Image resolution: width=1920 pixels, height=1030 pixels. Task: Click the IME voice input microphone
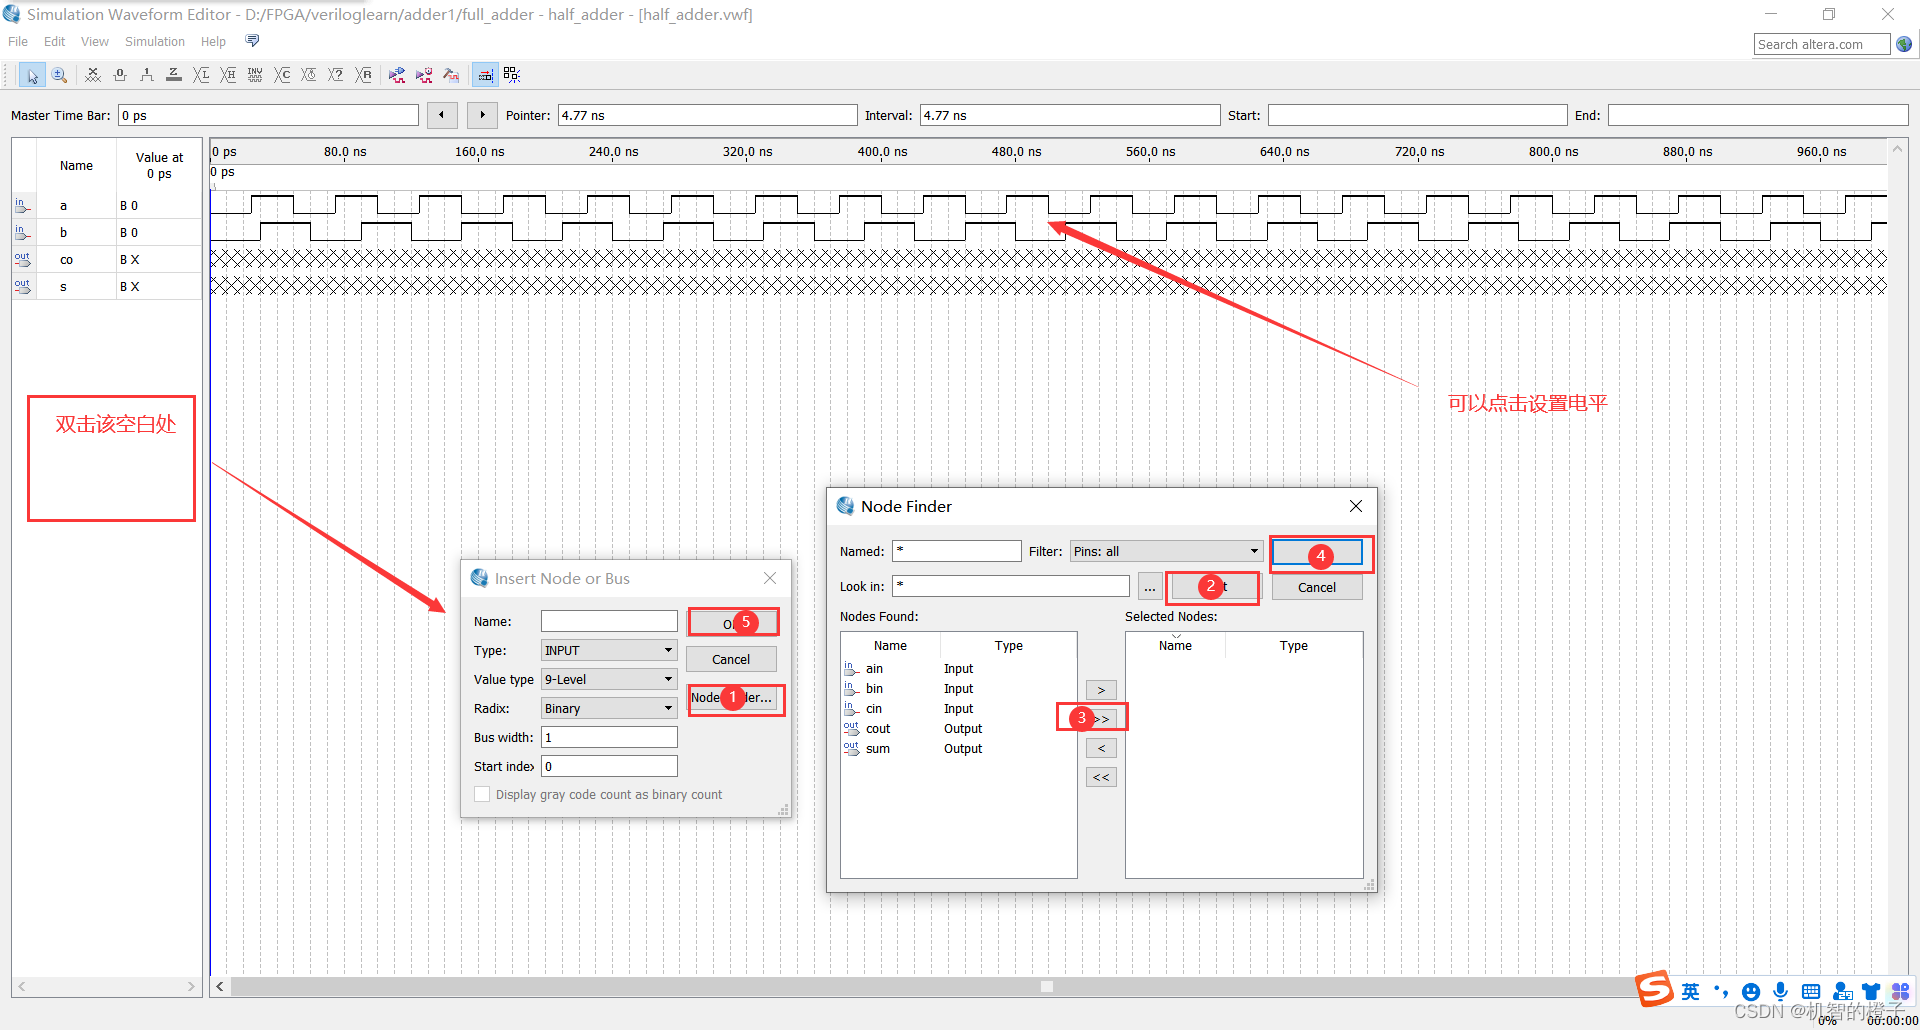pyautogui.click(x=1781, y=991)
